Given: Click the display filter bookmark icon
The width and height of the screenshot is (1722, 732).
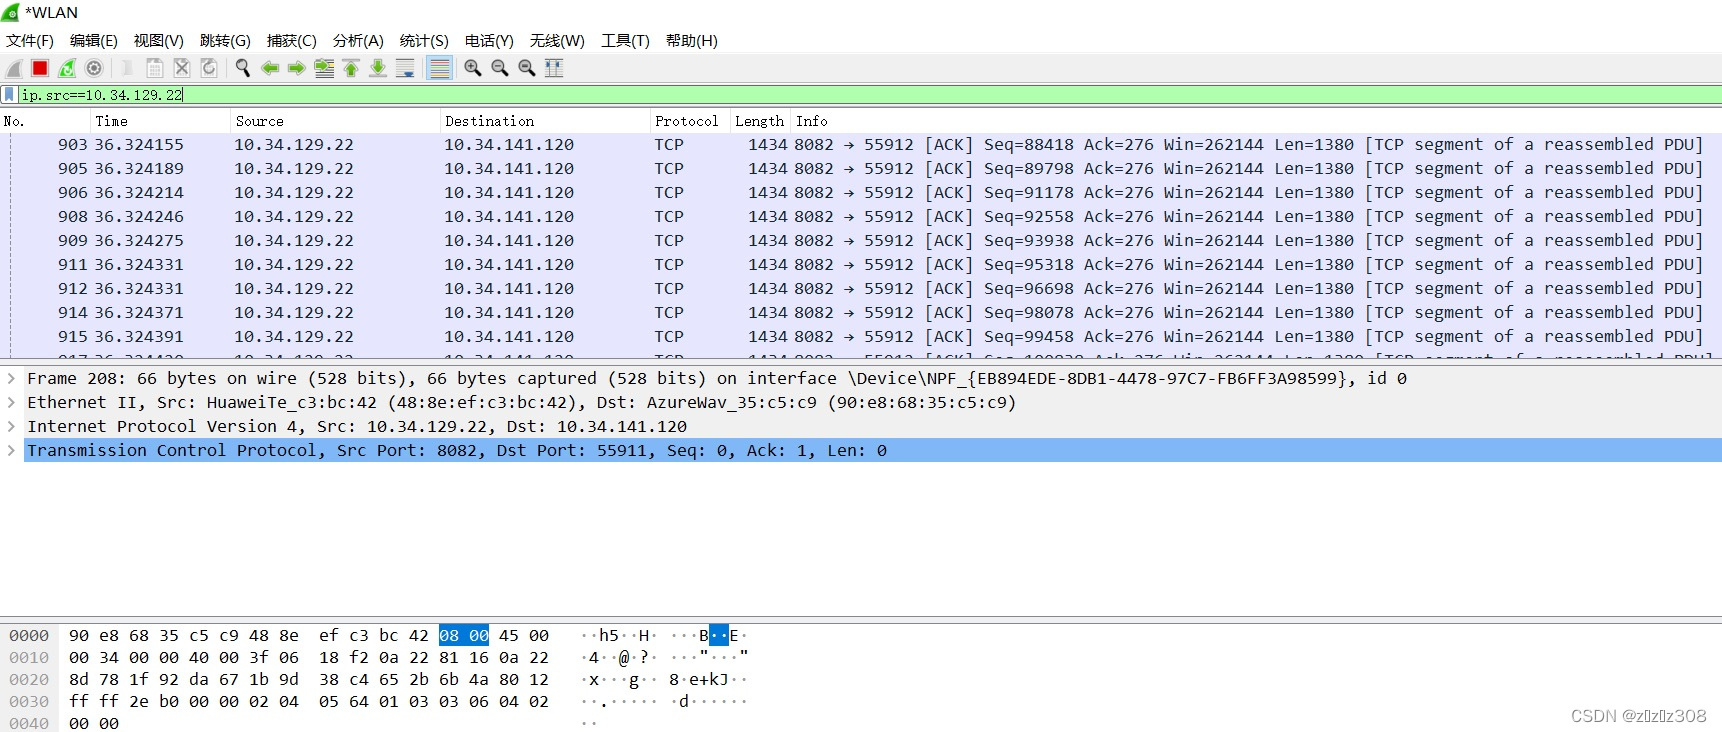Looking at the screenshot, I should [x=9, y=95].
